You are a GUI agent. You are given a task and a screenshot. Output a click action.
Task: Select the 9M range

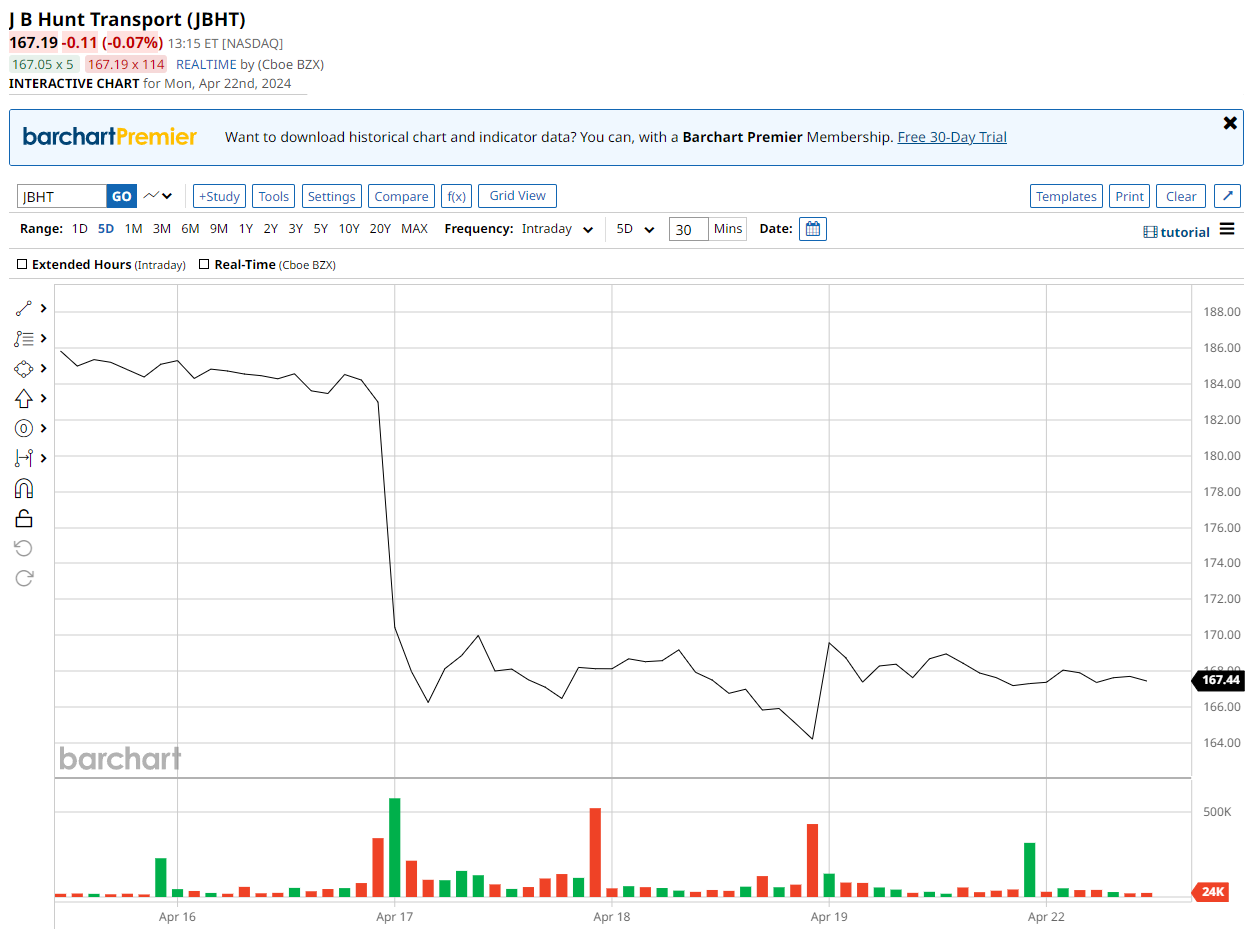coord(218,229)
